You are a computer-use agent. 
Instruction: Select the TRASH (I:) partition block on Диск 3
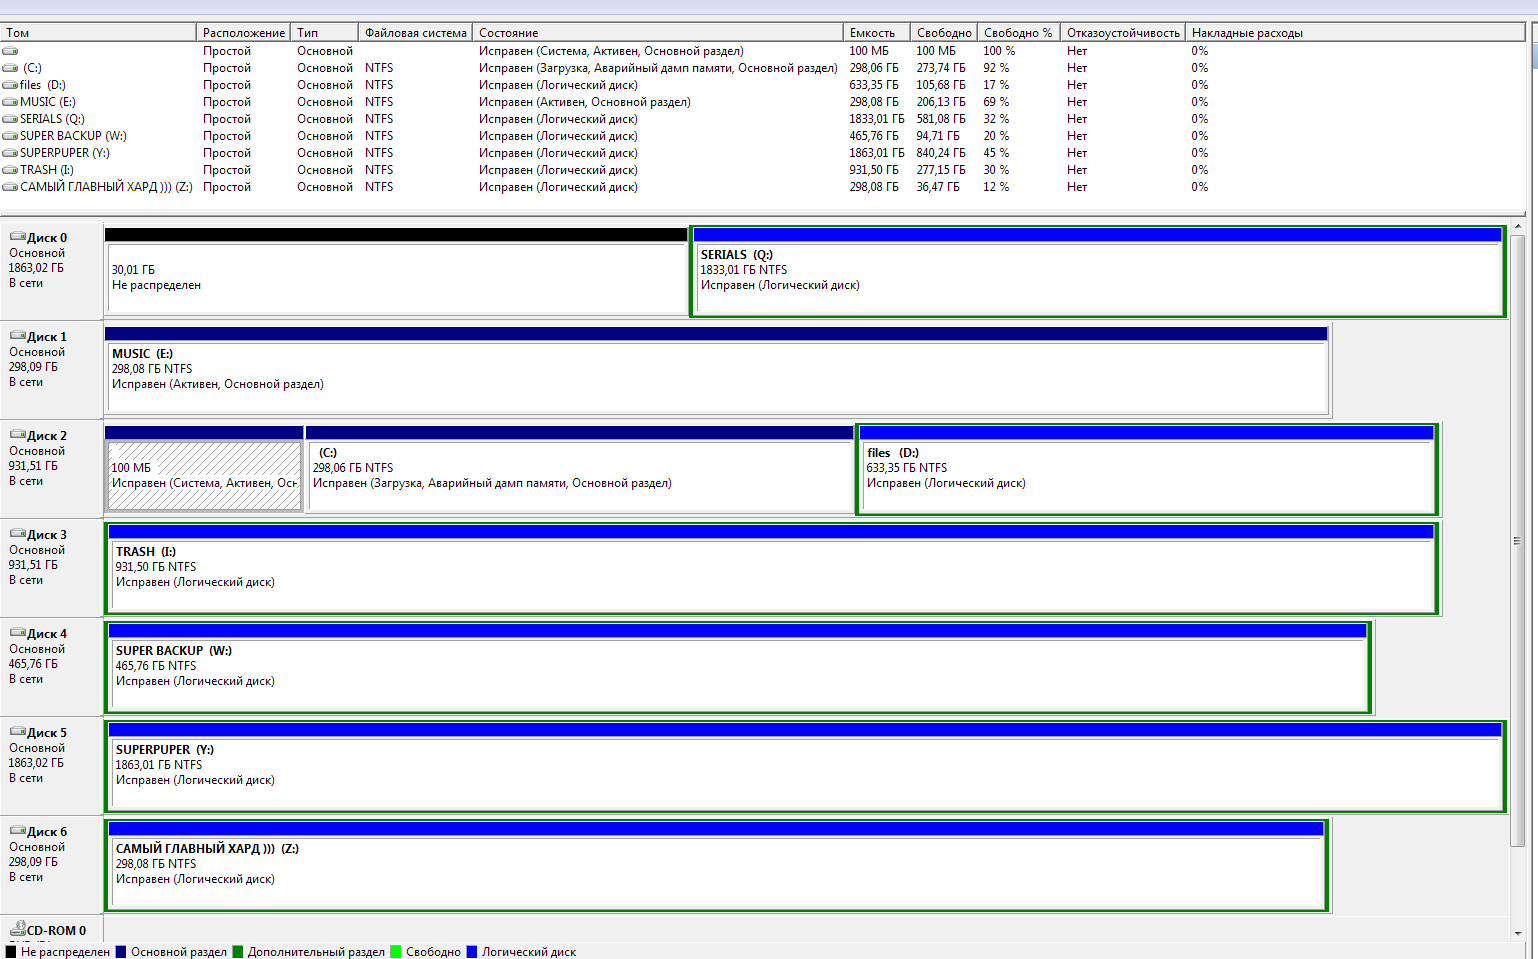click(x=771, y=568)
